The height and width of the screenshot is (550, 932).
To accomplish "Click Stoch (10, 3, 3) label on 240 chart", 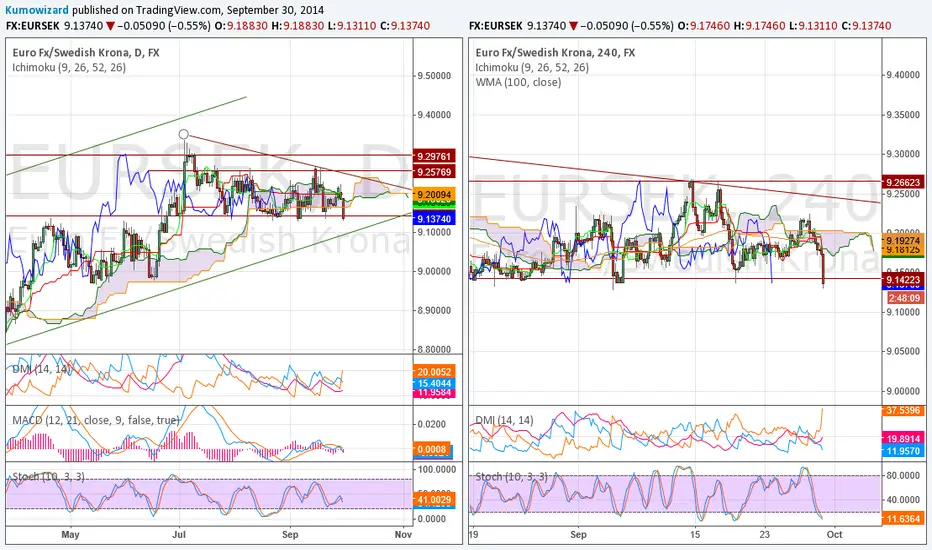I will (x=511, y=476).
